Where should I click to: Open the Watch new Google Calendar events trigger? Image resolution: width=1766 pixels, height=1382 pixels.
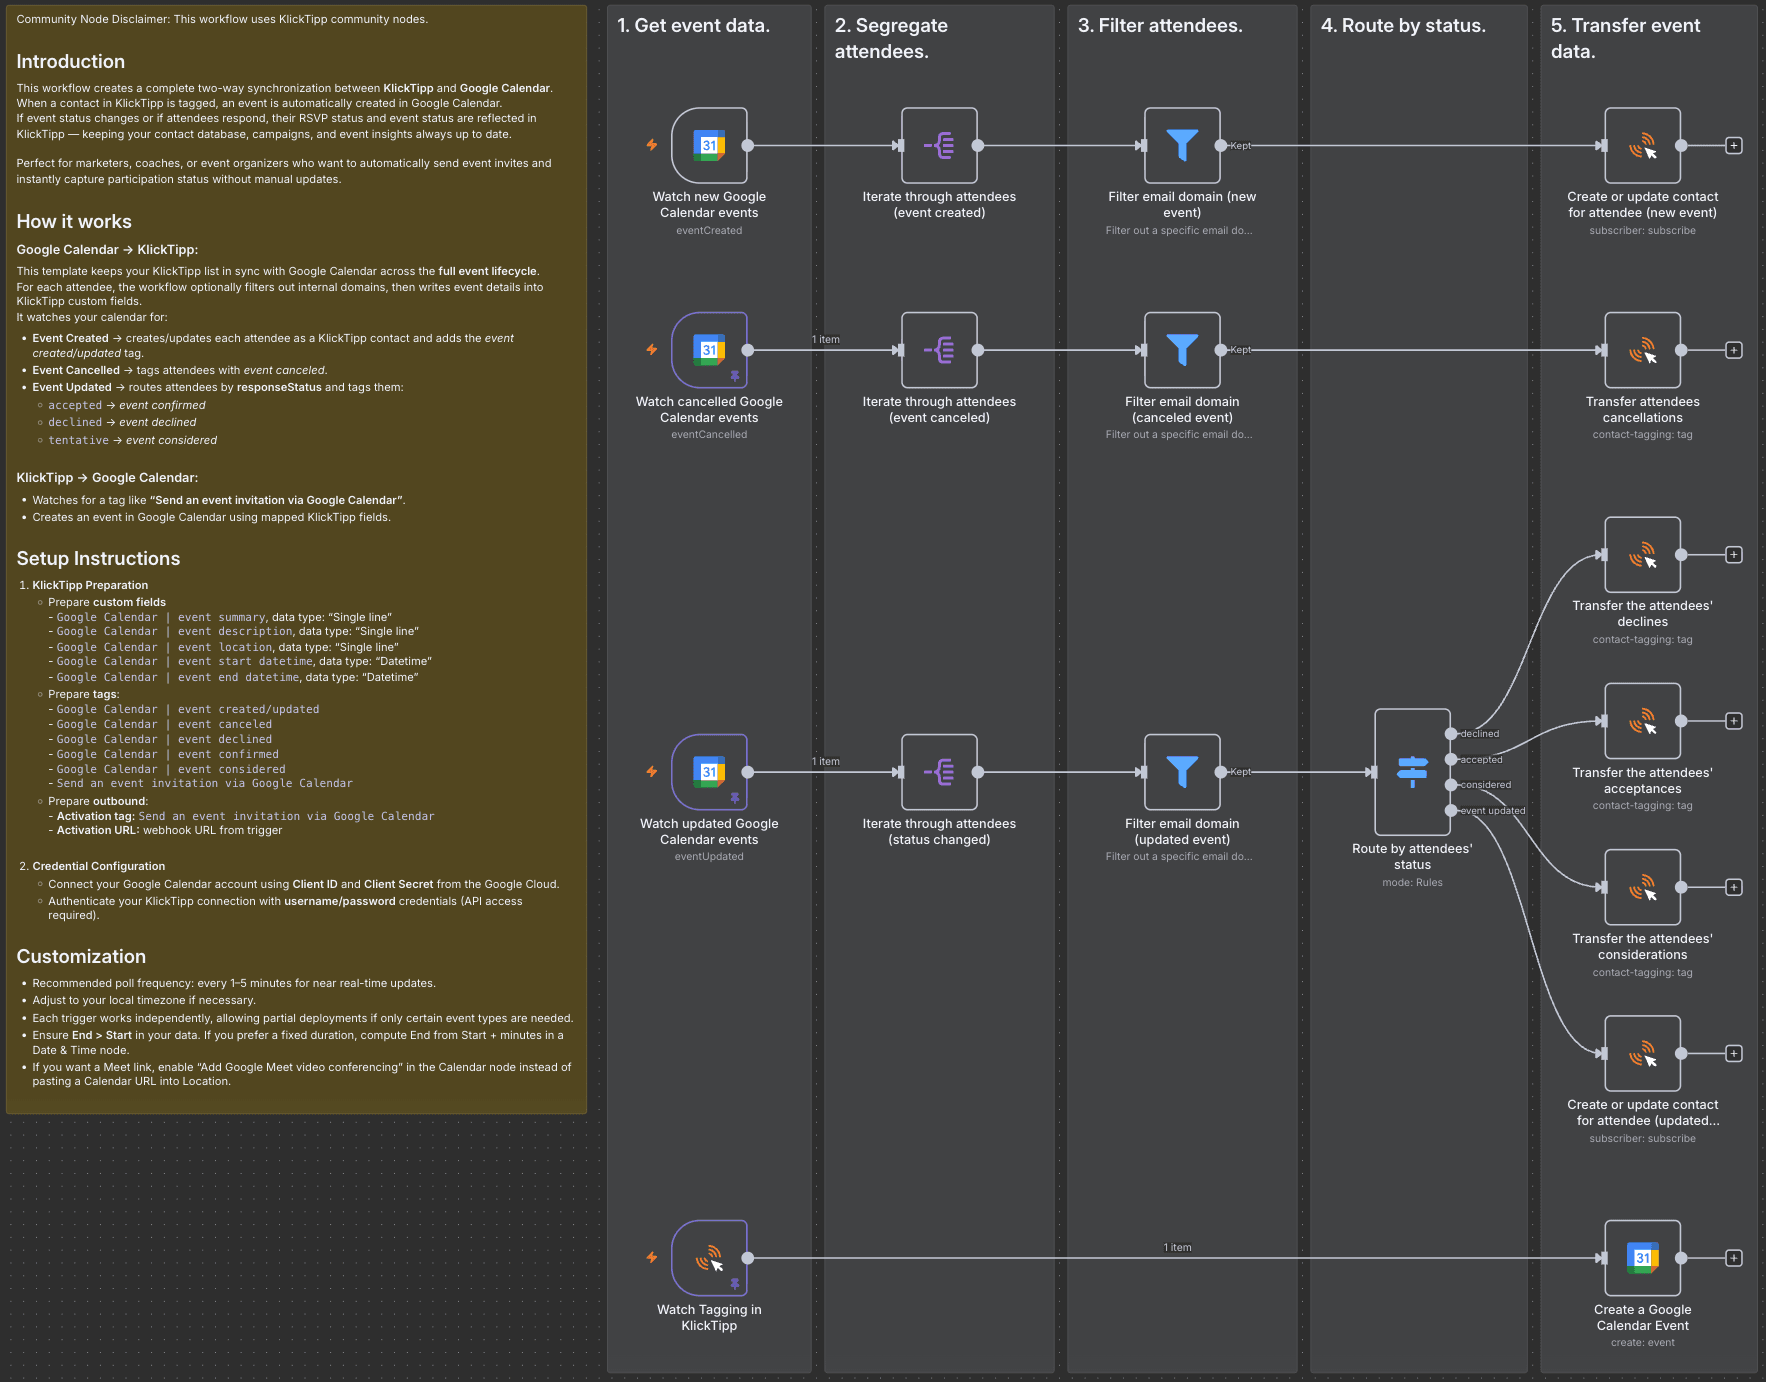pos(709,146)
